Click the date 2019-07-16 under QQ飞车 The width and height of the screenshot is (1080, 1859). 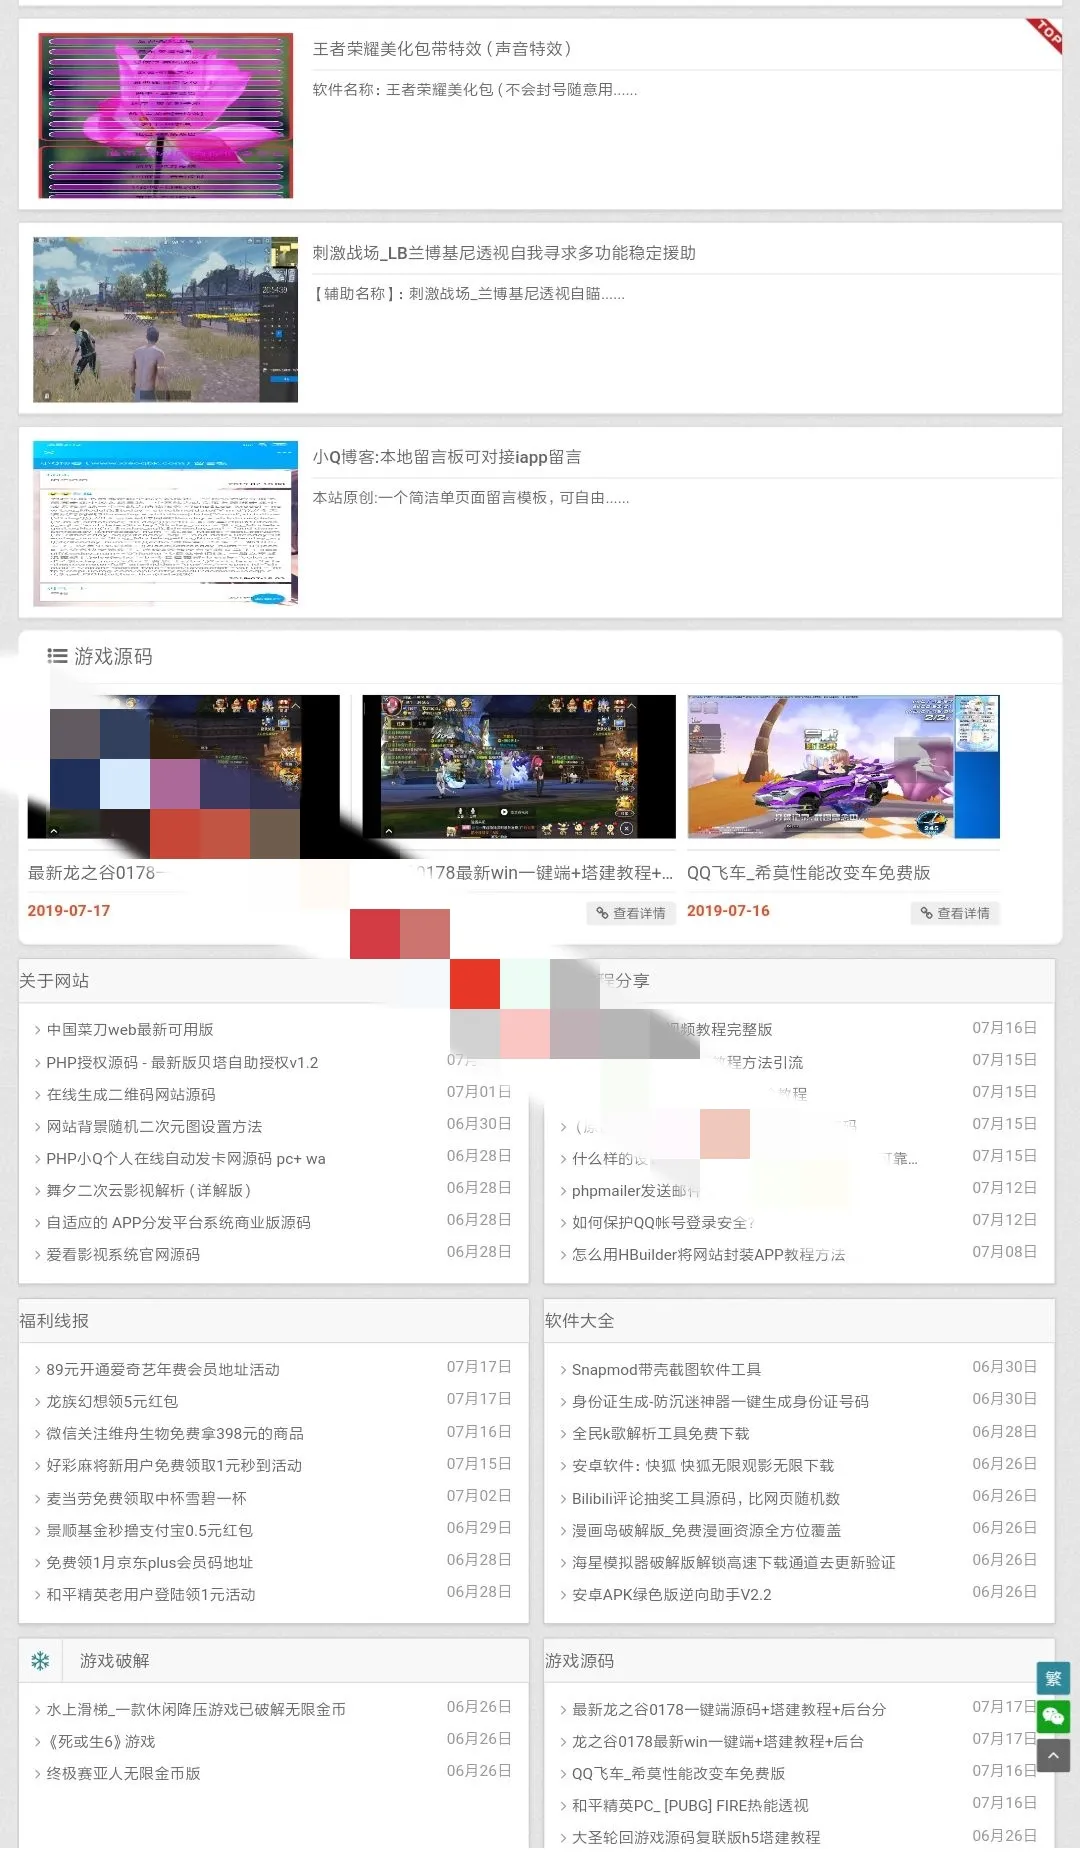tap(728, 911)
